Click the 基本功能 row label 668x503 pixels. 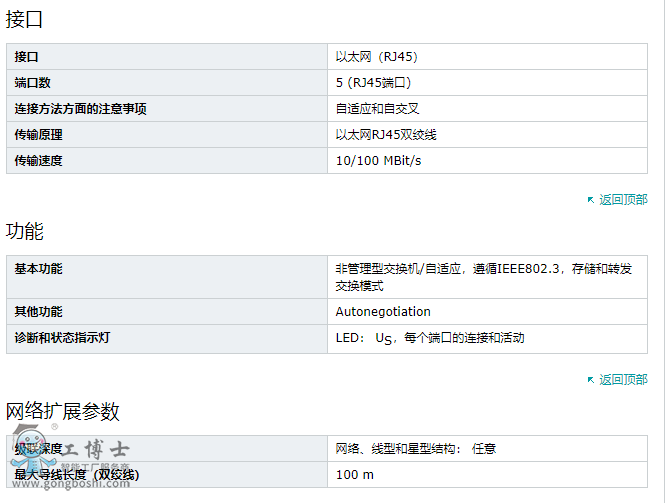[x=167, y=277]
